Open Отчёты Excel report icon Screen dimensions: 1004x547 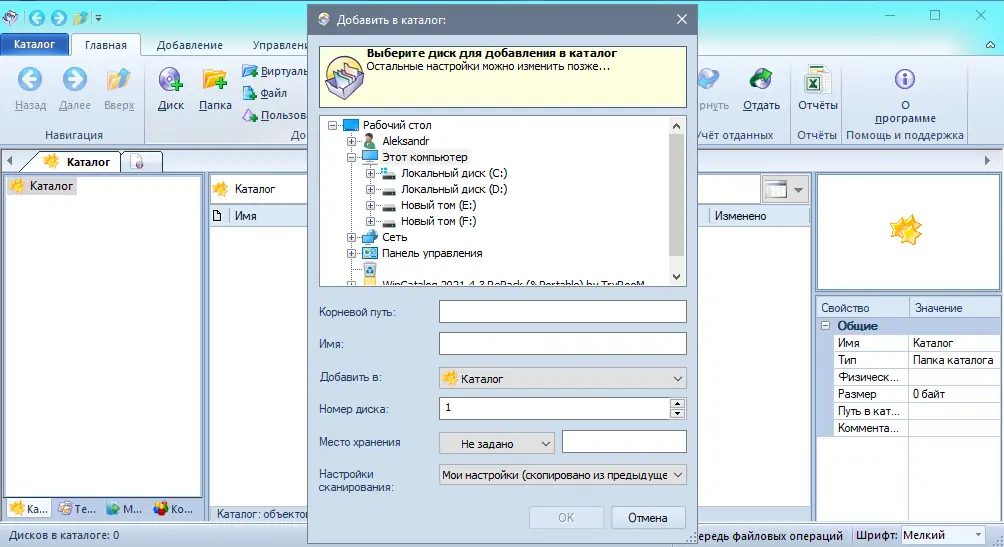[x=817, y=80]
